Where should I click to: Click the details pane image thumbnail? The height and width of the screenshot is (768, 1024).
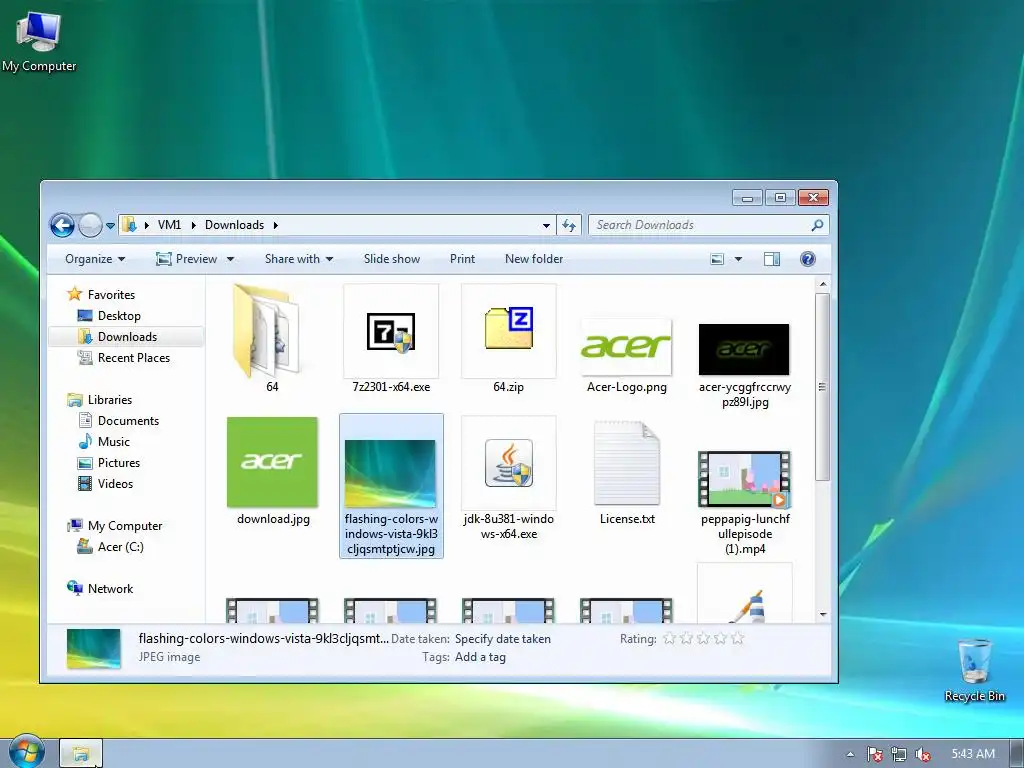pyautogui.click(x=94, y=648)
